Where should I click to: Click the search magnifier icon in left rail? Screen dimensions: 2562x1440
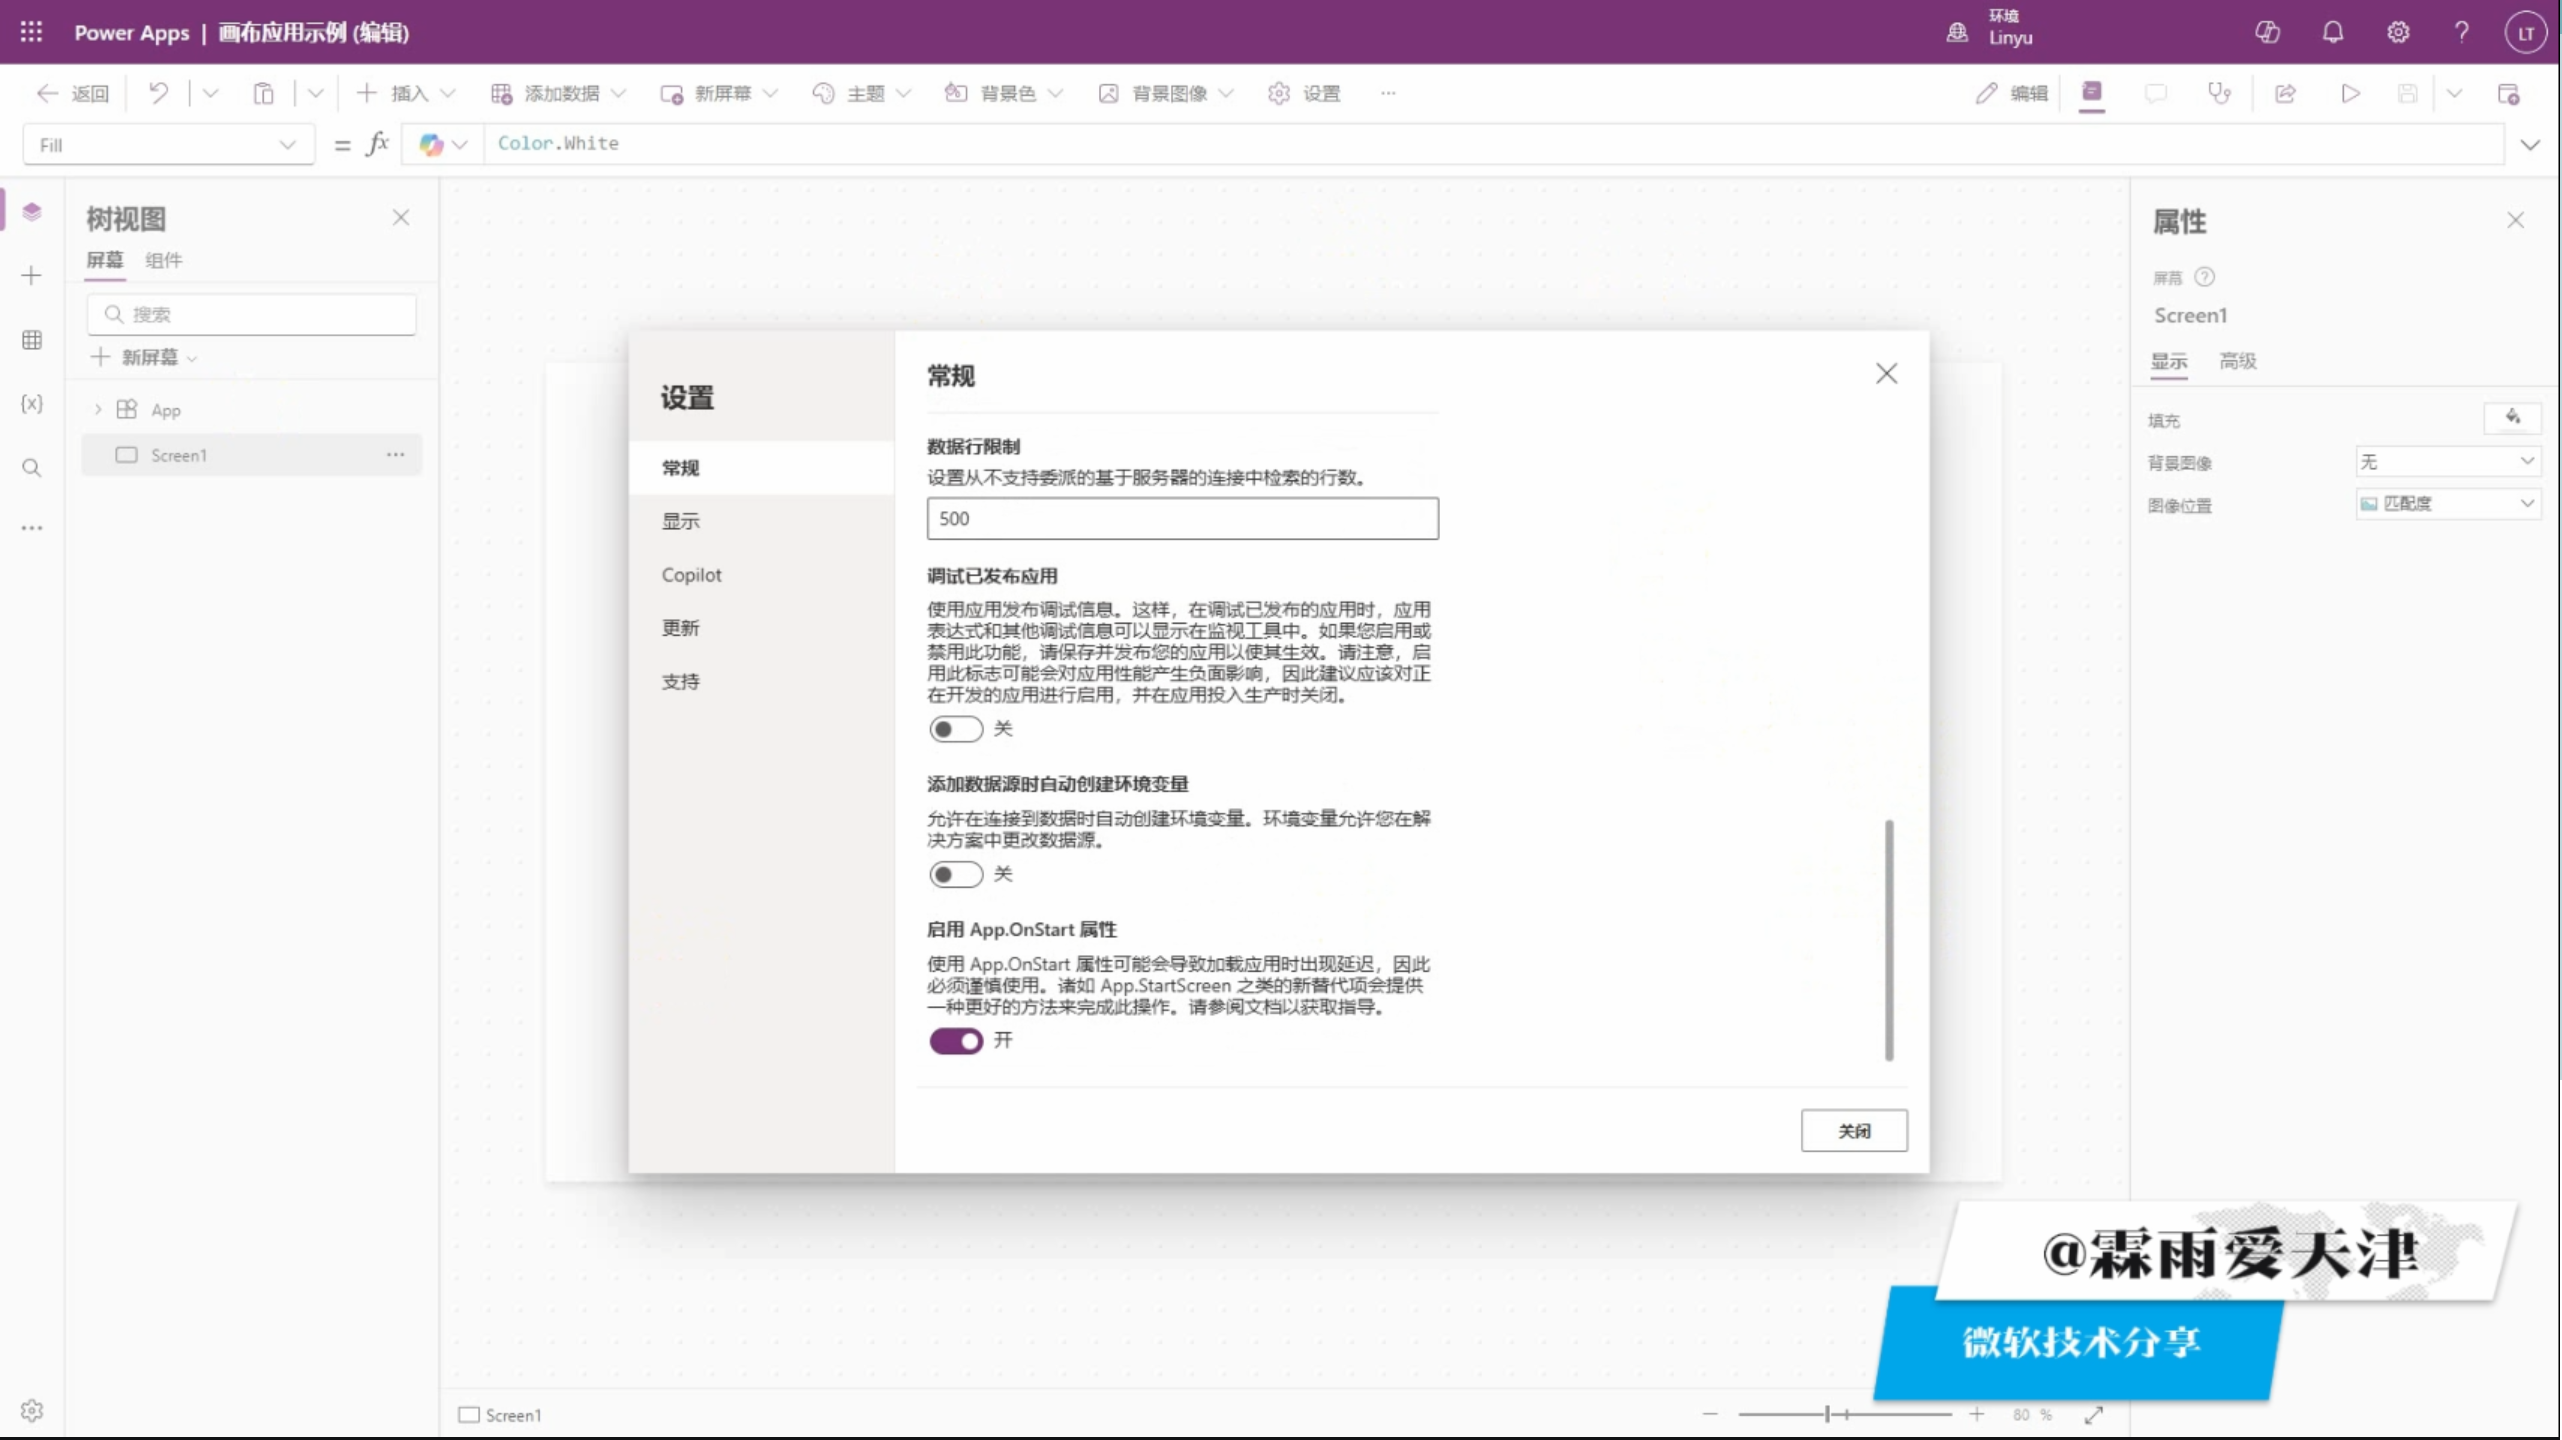coord(31,468)
